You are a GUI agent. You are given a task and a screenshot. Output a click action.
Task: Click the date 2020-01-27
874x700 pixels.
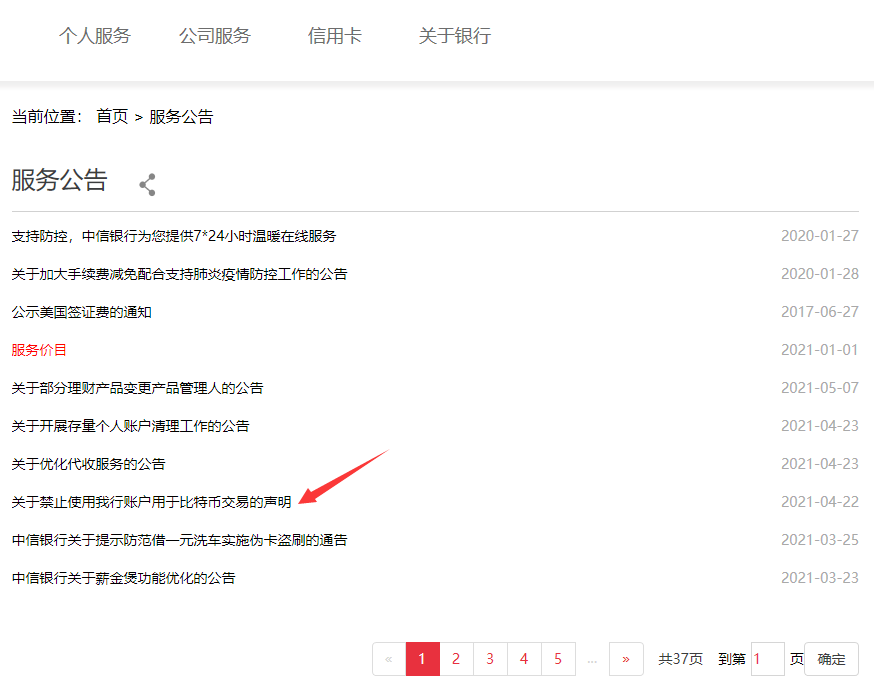(x=820, y=236)
